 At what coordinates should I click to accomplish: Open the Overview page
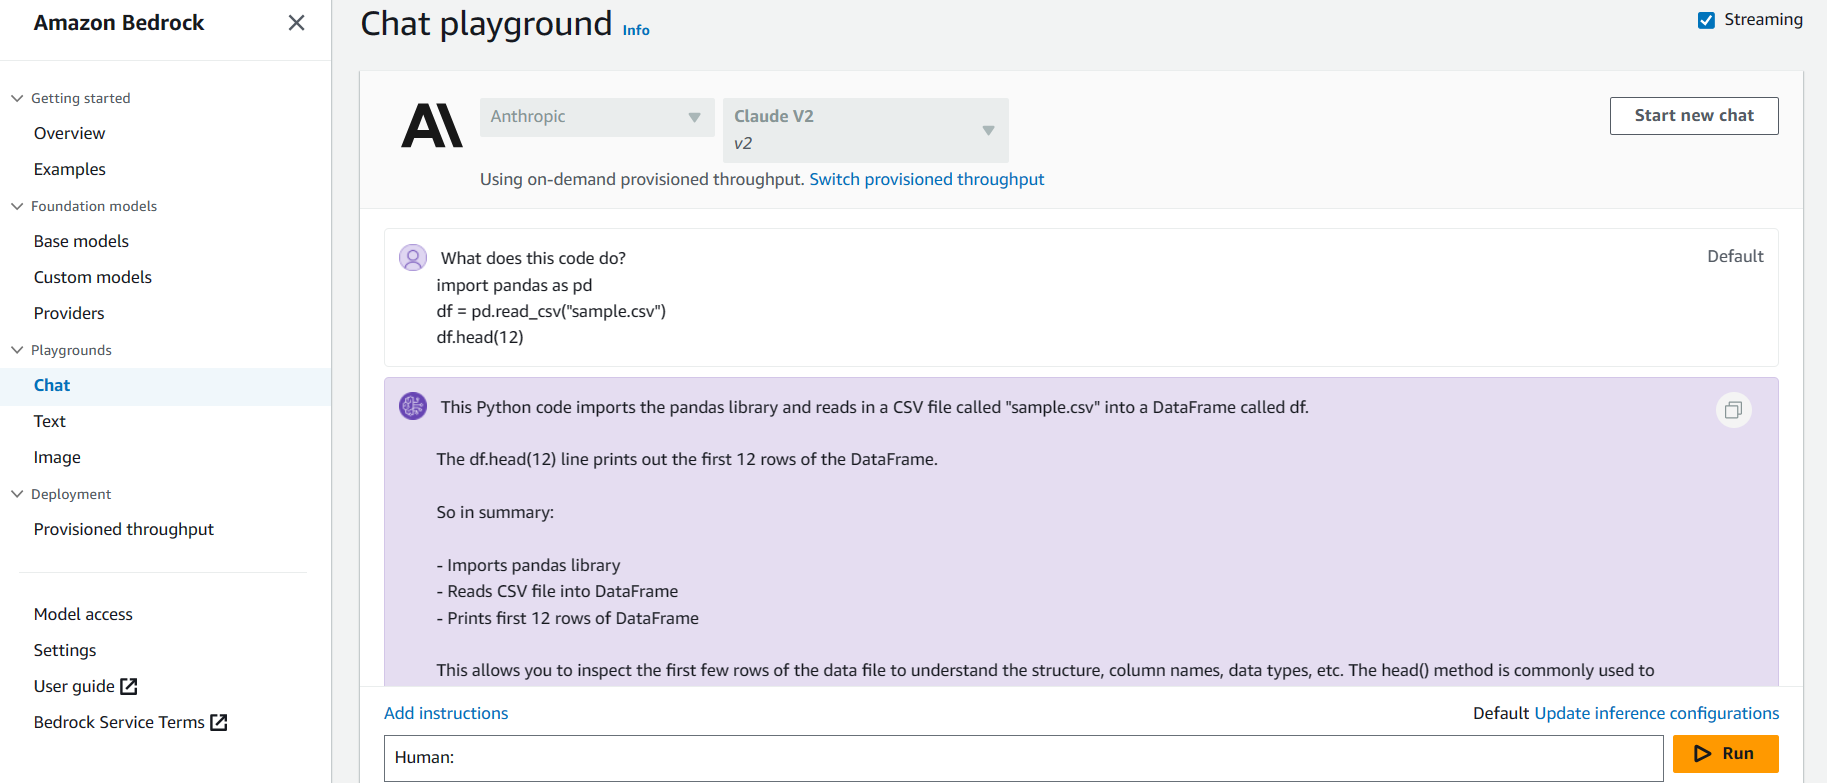tap(69, 133)
